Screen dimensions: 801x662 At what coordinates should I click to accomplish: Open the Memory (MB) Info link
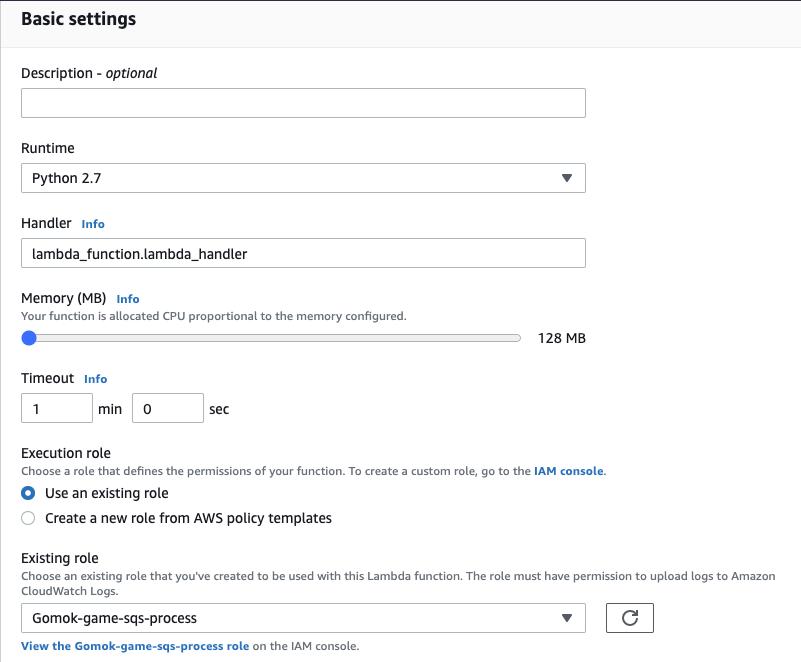click(x=128, y=299)
